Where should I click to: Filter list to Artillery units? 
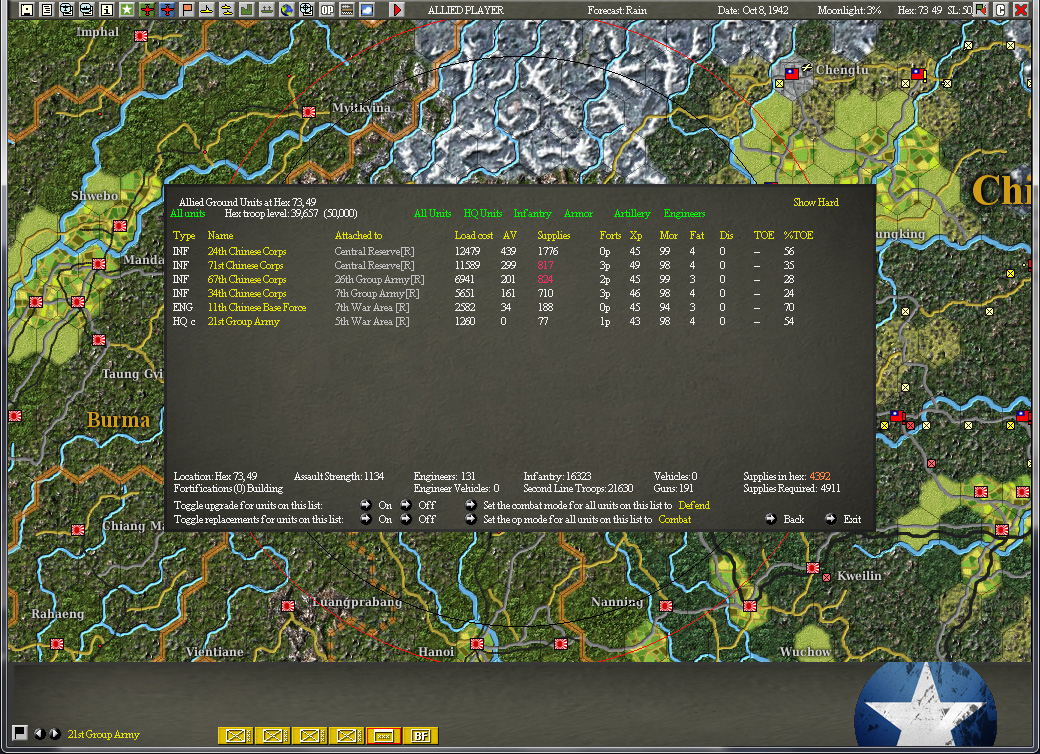632,214
